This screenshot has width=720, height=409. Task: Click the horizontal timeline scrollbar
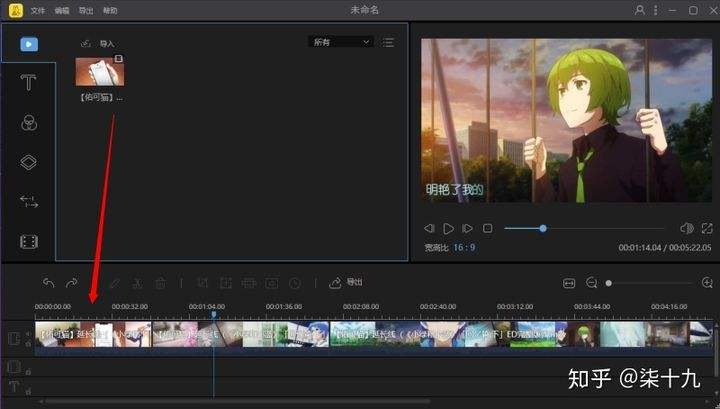[236, 402]
